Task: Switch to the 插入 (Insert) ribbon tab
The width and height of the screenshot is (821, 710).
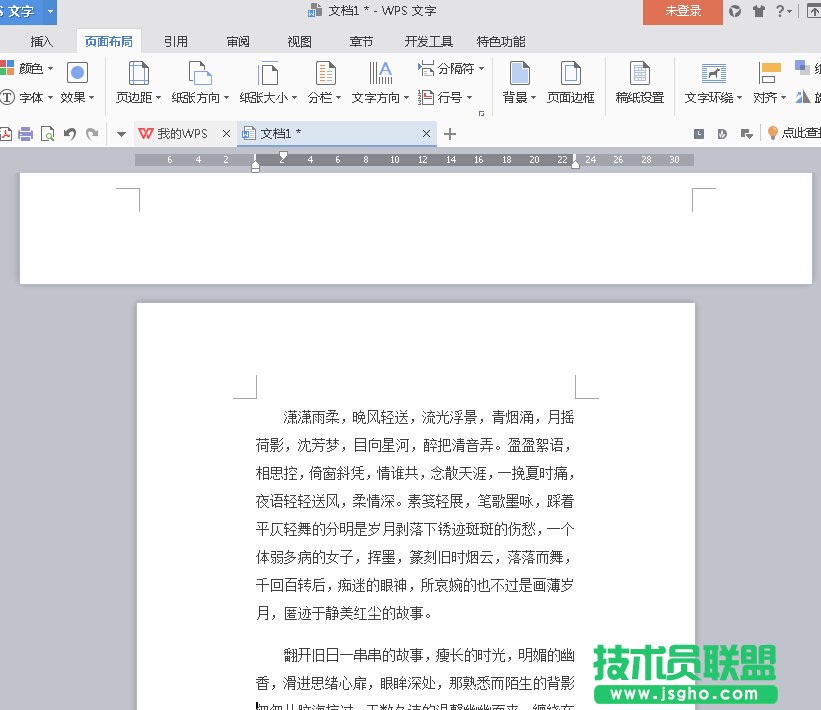Action: 42,41
